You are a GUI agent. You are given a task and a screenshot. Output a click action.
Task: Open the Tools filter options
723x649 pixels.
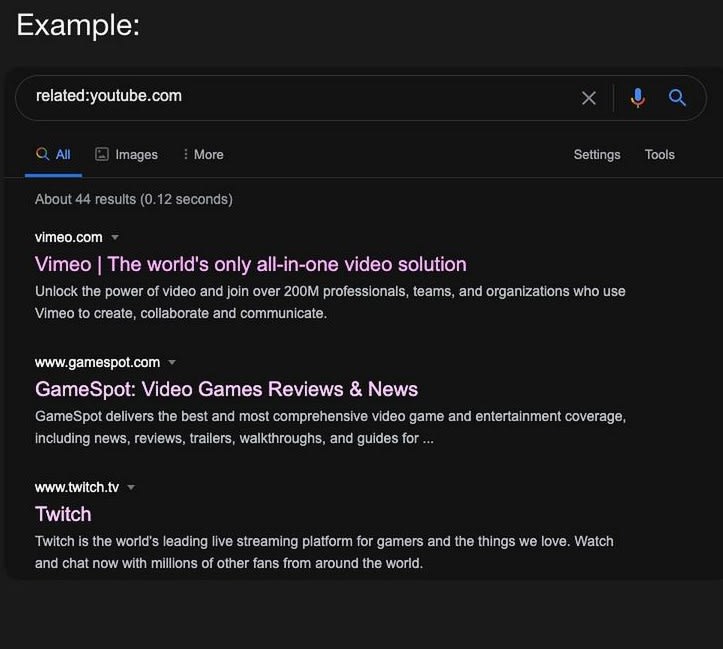coord(659,154)
